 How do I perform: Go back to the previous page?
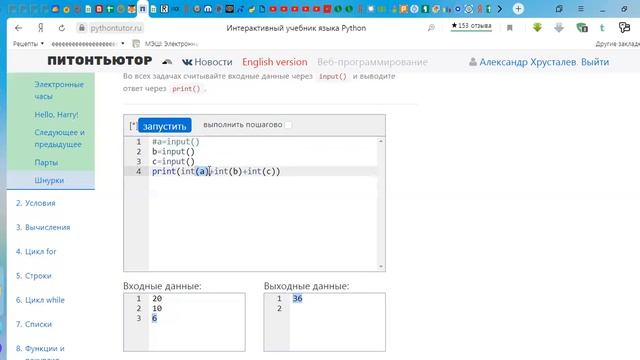coord(18,28)
